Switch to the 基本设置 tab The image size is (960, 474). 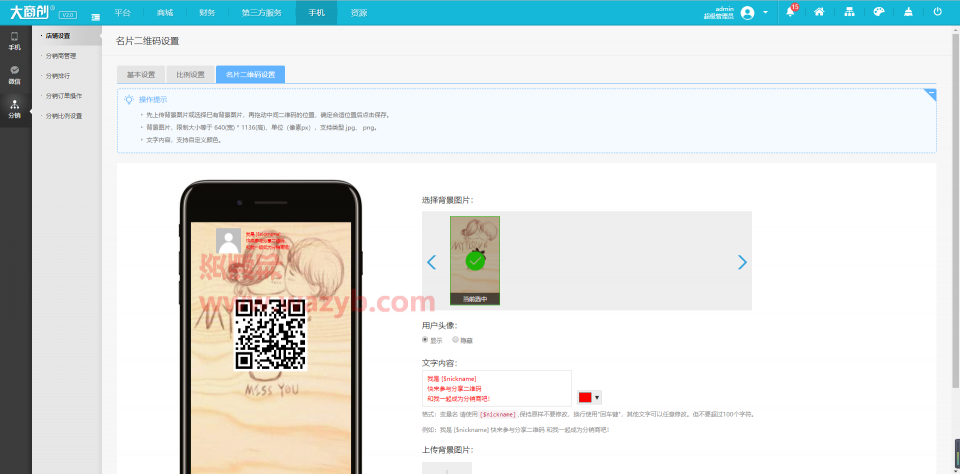[x=141, y=75]
